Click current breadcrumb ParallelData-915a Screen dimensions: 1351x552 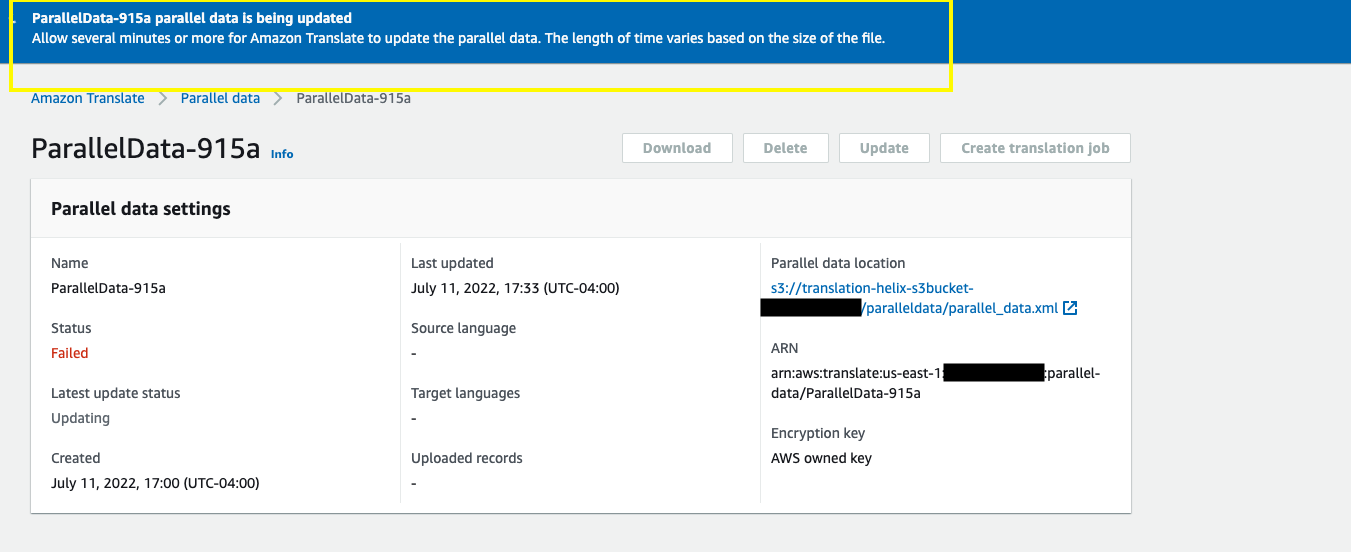[354, 98]
